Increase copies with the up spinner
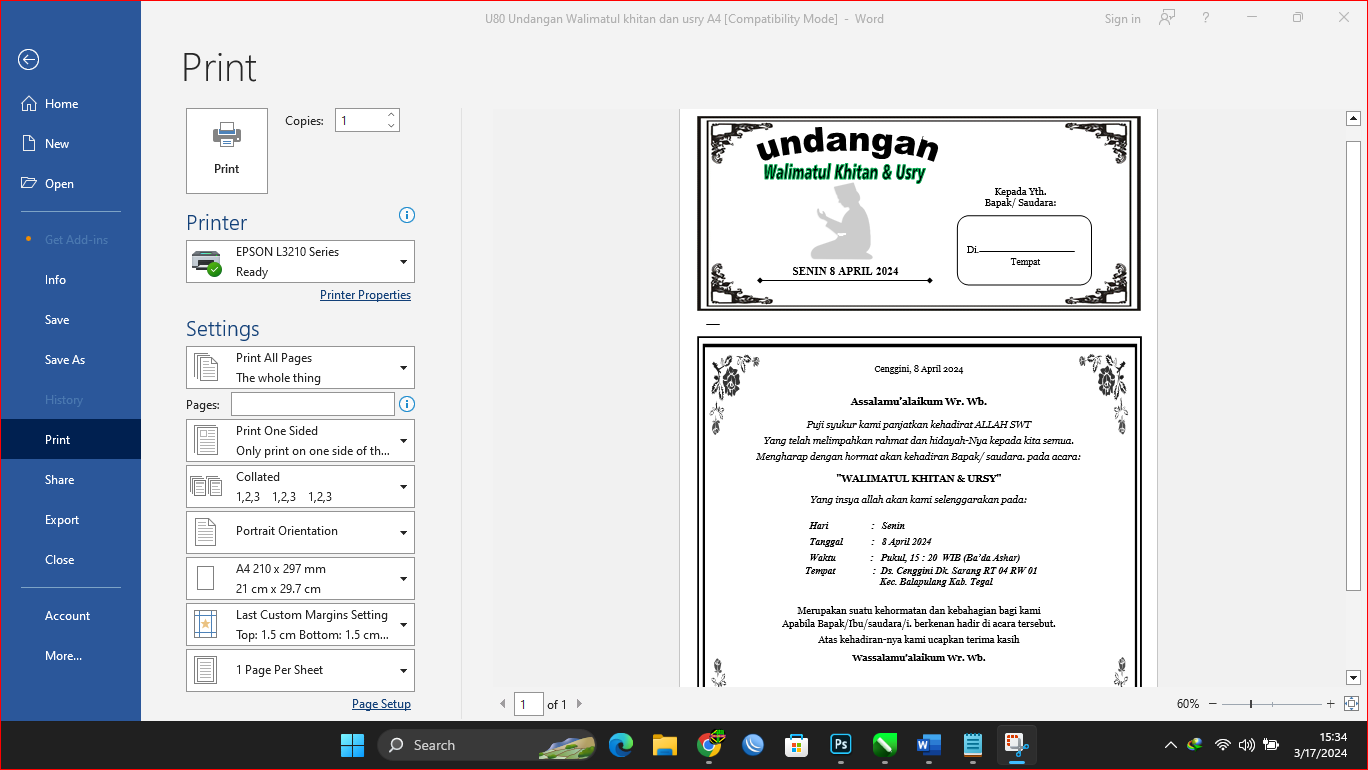Viewport: 1368px width, 770px height. coord(392,115)
